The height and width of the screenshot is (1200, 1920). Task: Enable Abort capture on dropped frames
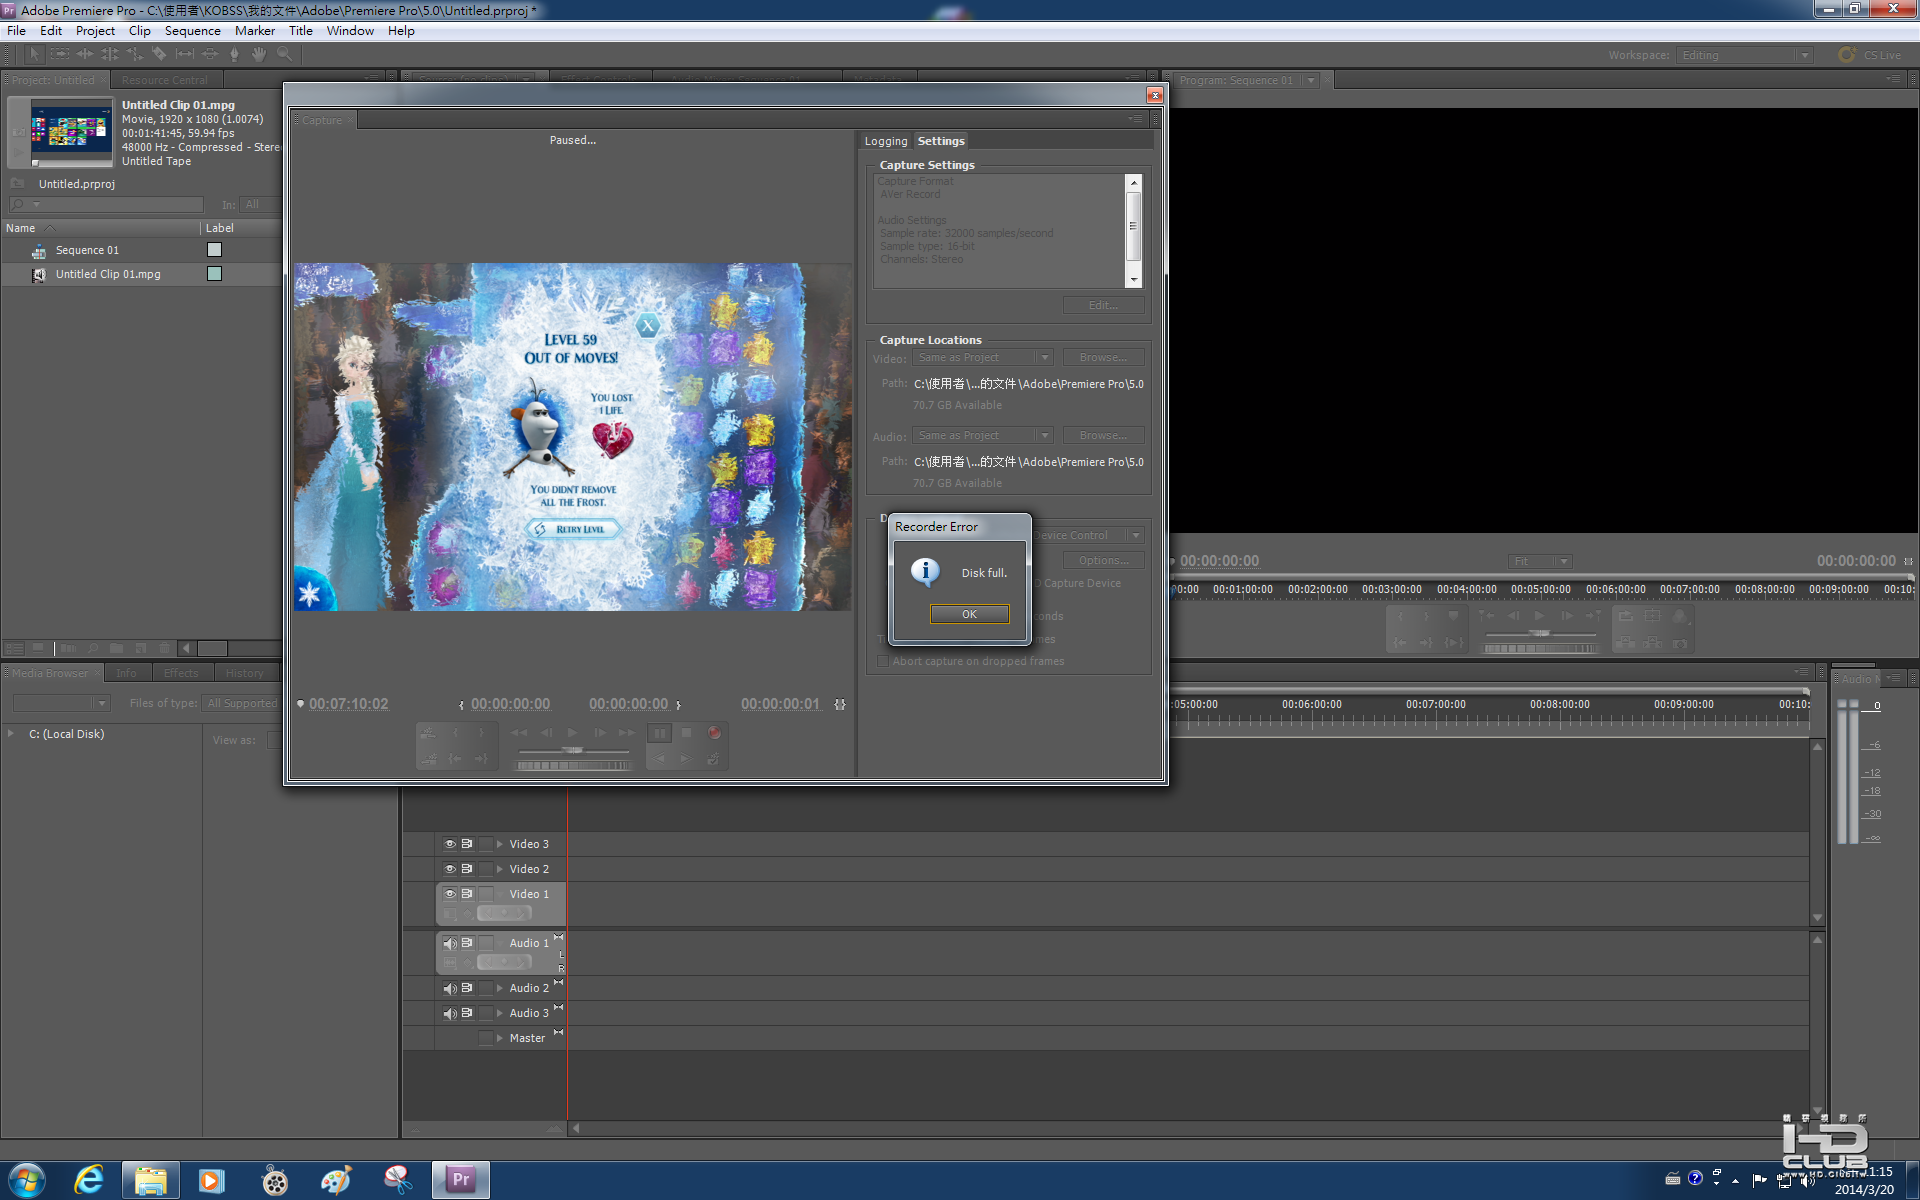[x=883, y=661]
